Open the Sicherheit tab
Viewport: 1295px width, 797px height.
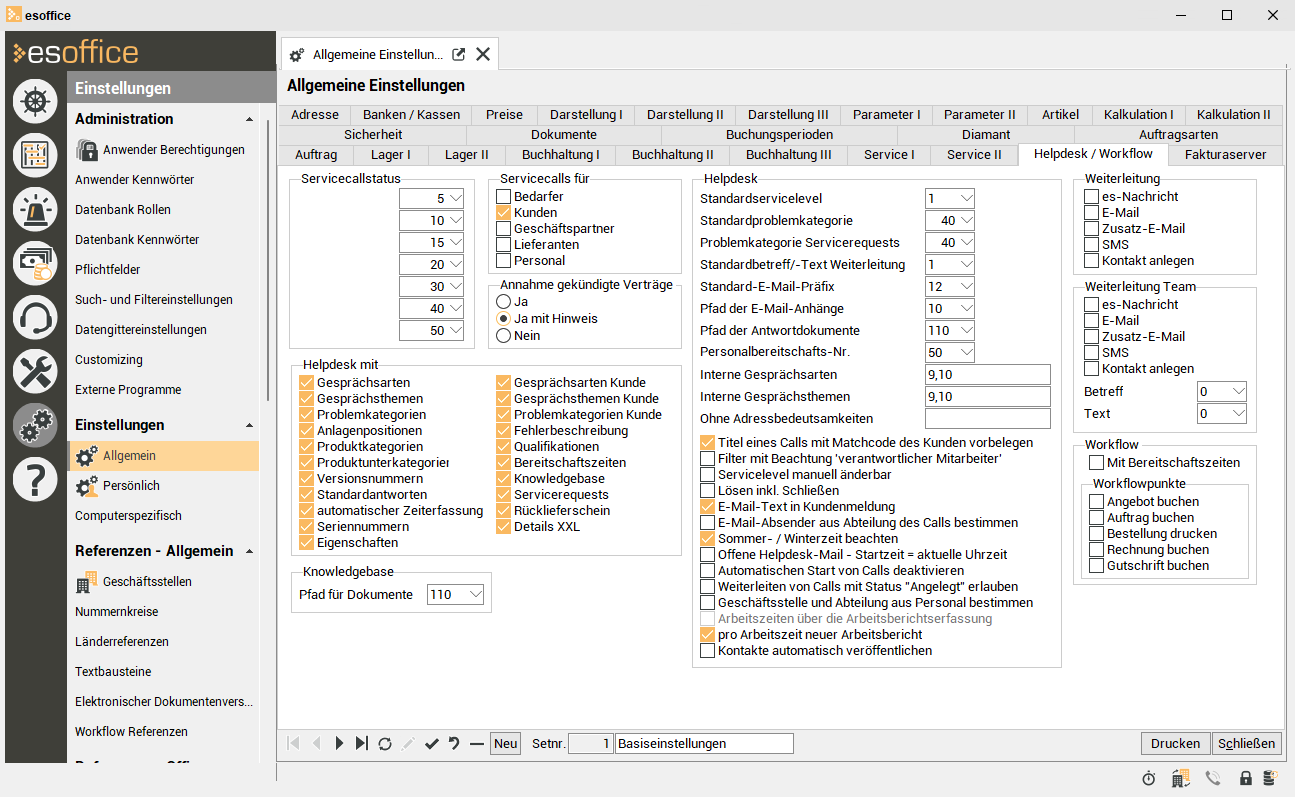pyautogui.click(x=373, y=135)
